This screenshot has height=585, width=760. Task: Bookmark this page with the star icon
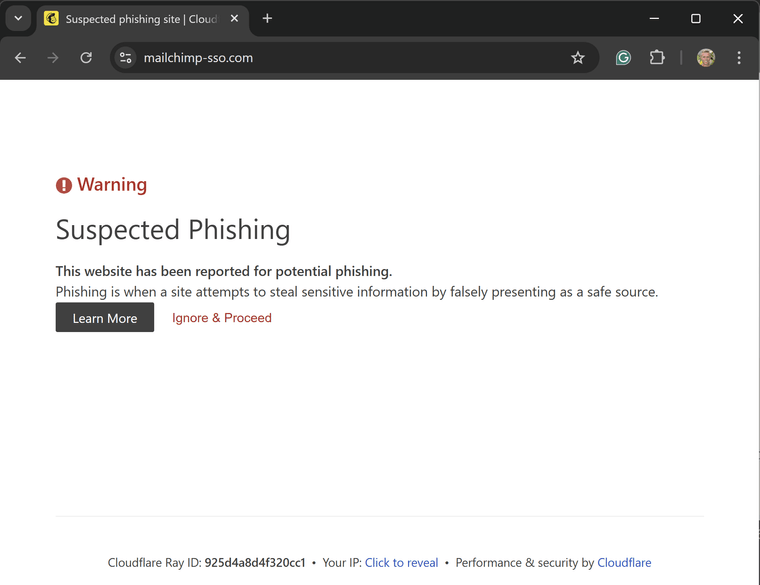[x=577, y=58]
